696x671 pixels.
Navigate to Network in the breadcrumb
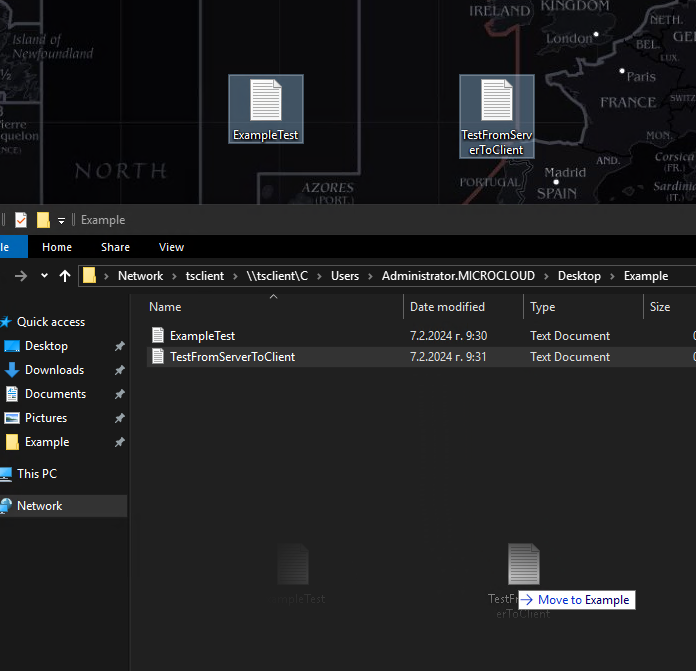(140, 276)
